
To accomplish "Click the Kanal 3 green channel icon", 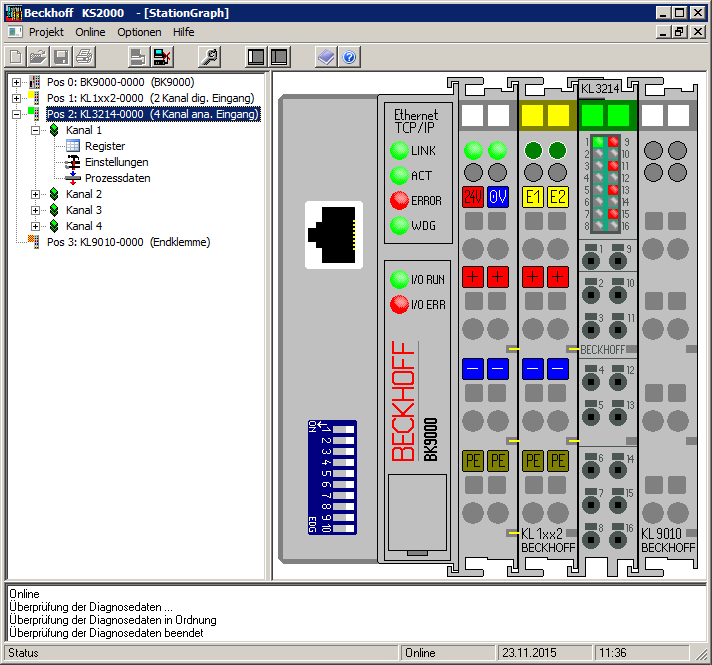I will pyautogui.click(x=54, y=210).
